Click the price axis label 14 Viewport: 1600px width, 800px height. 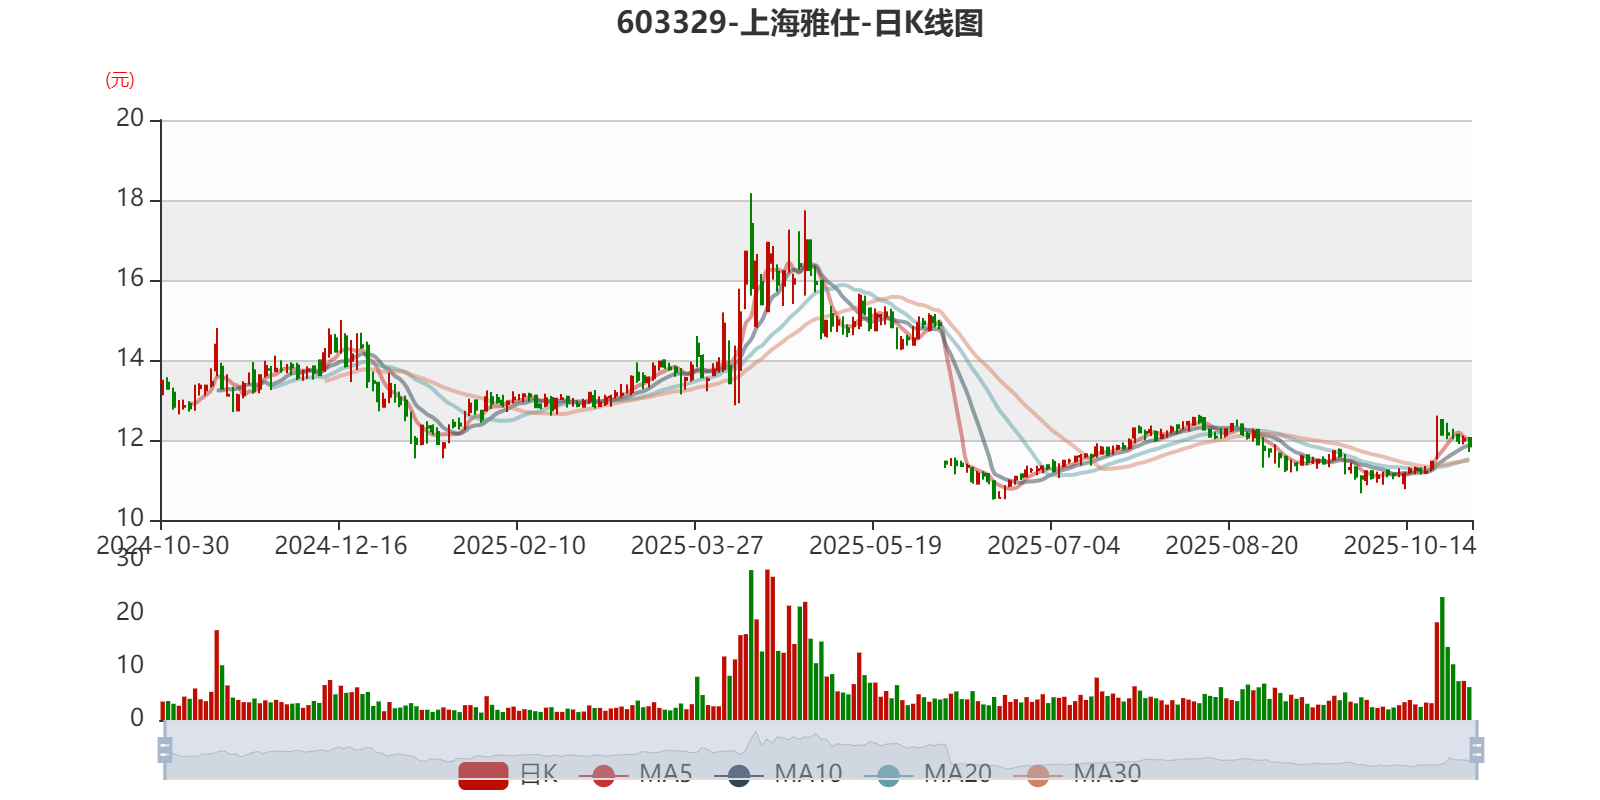[130, 358]
